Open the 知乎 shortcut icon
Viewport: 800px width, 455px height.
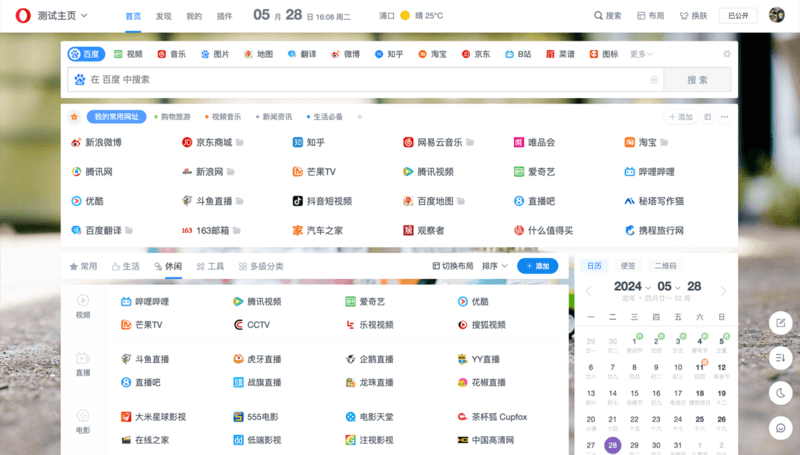[x=297, y=142]
